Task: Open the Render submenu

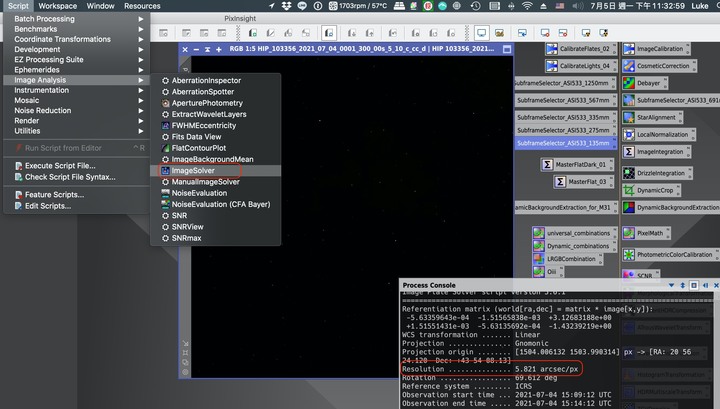Action: pyautogui.click(x=76, y=121)
